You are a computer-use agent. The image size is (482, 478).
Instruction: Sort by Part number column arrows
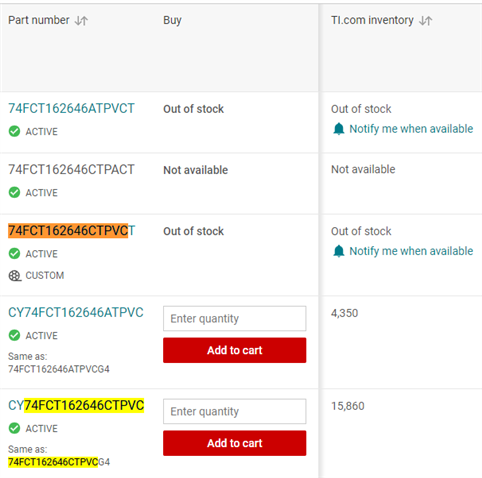click(x=81, y=21)
